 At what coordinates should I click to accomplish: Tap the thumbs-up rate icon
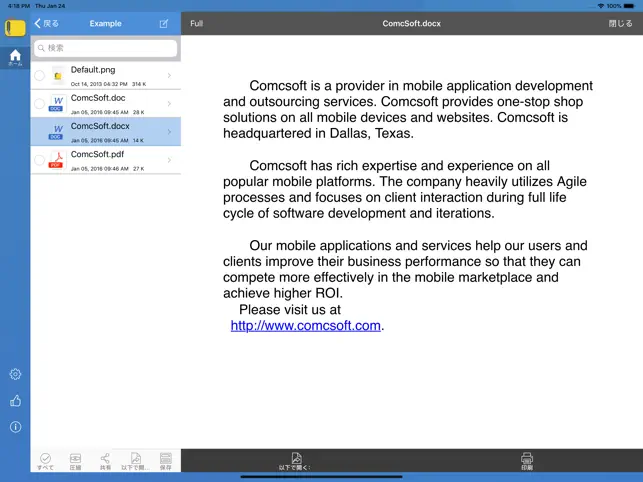15,401
